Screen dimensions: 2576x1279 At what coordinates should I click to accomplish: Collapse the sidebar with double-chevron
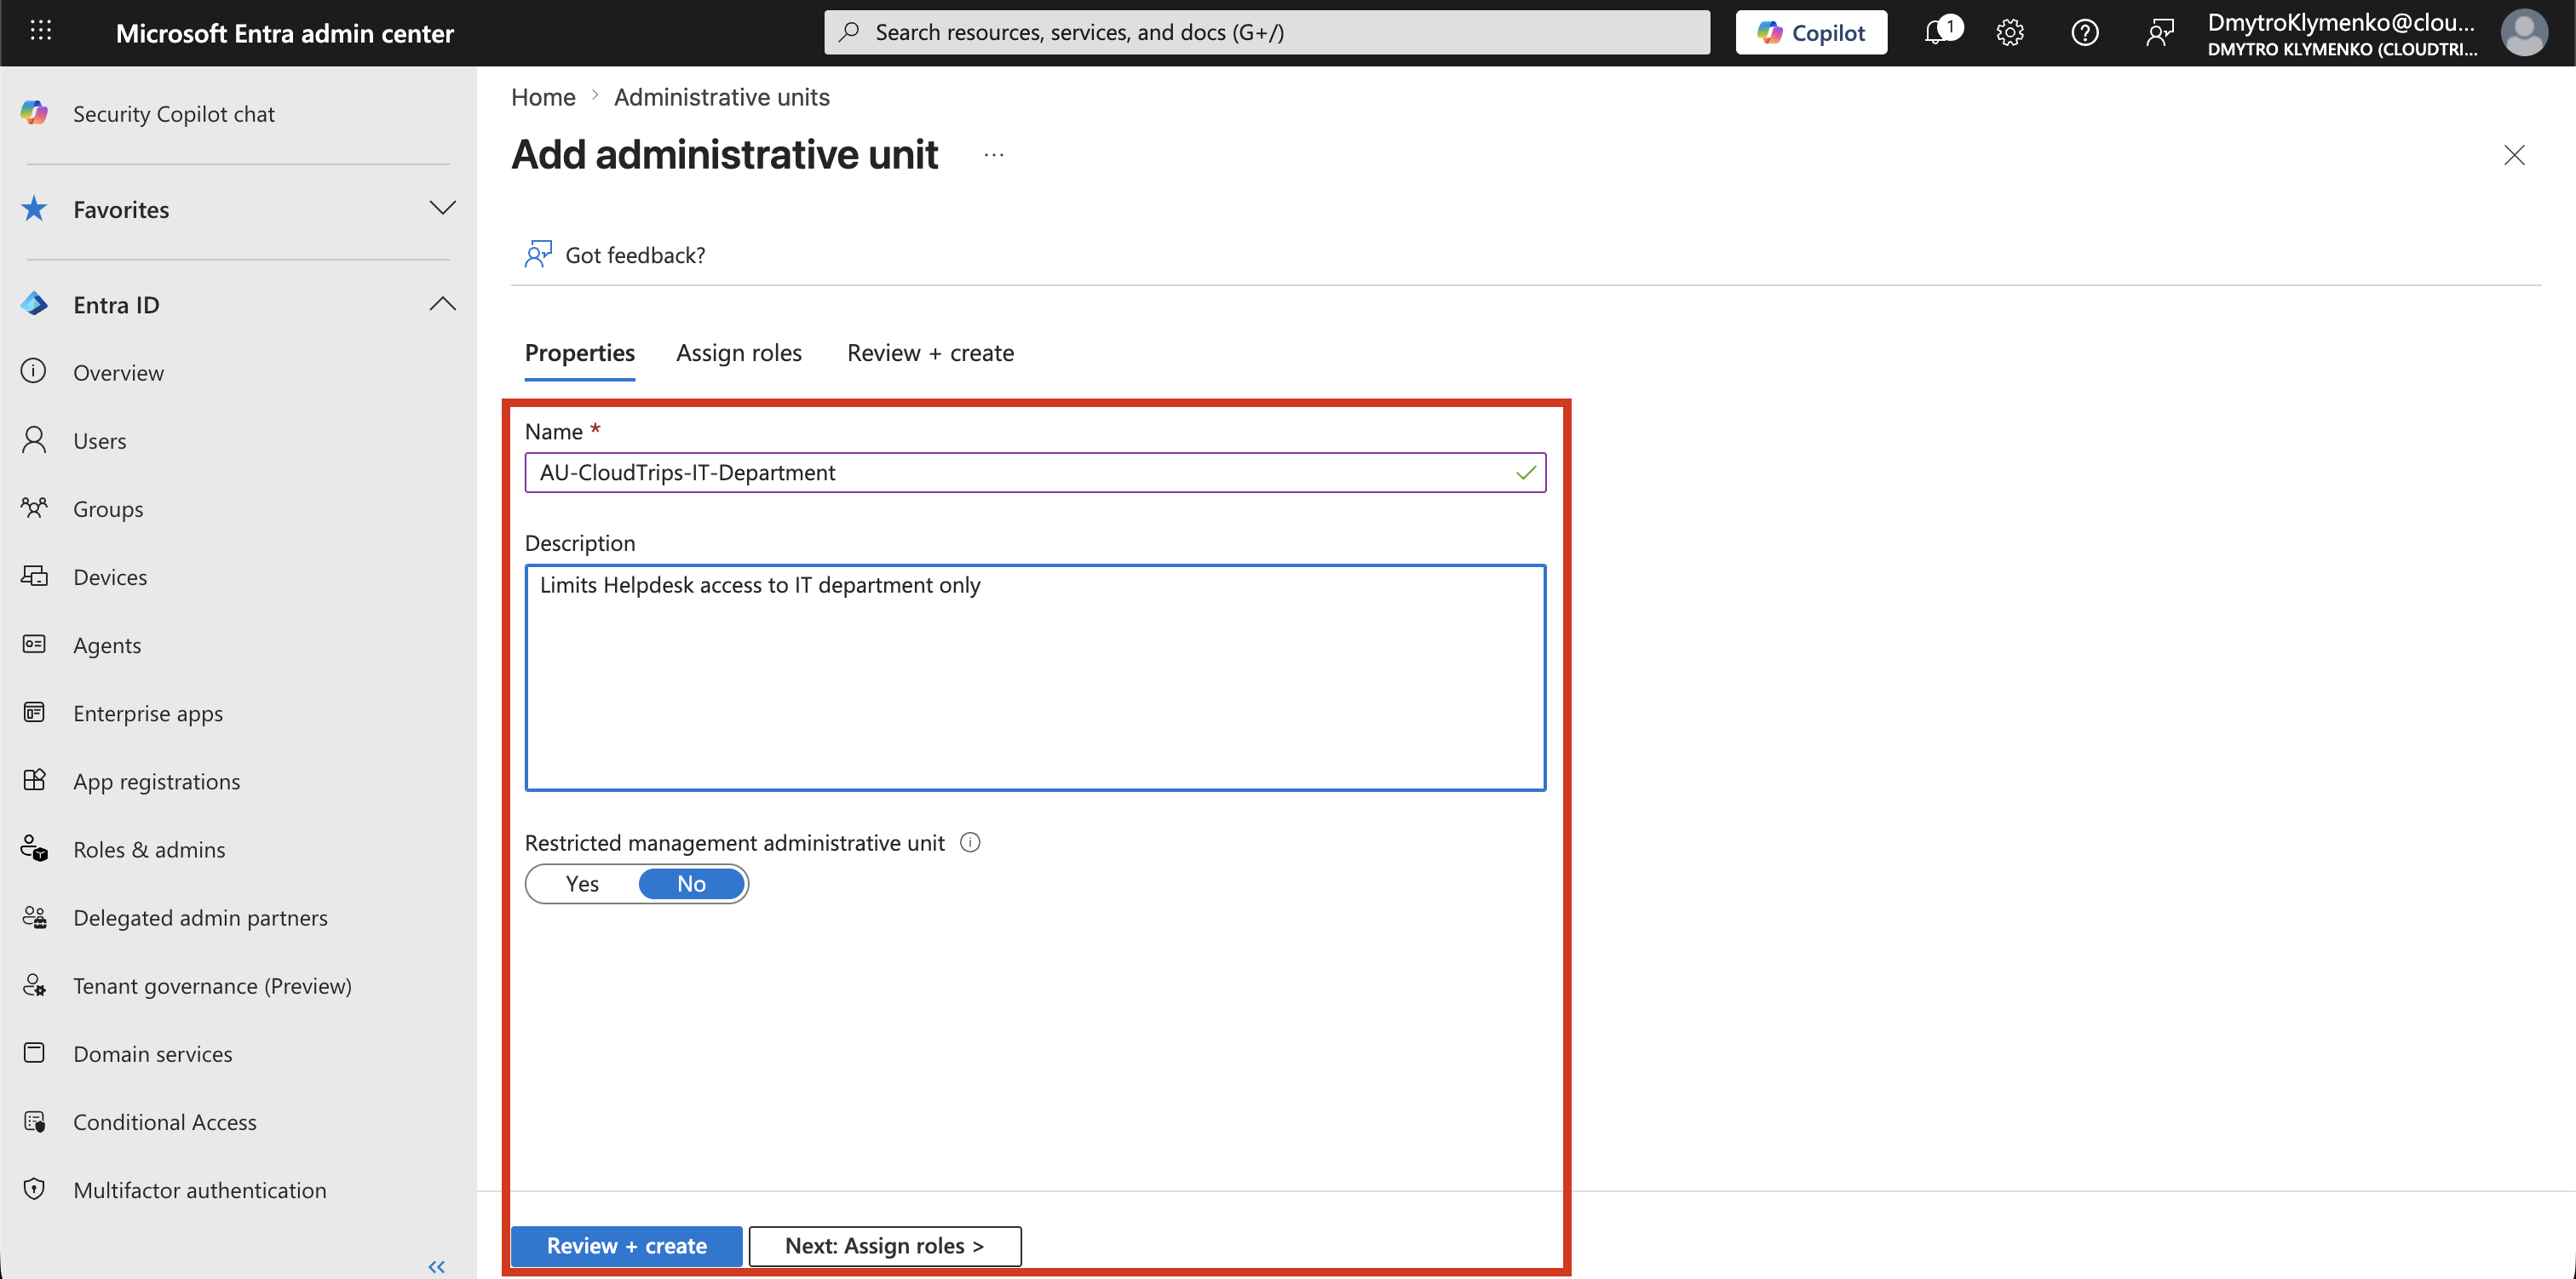(437, 1266)
